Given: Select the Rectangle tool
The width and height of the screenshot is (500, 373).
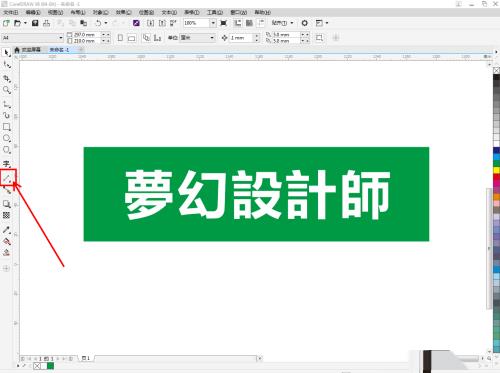Looking at the screenshot, I should click(7, 127).
